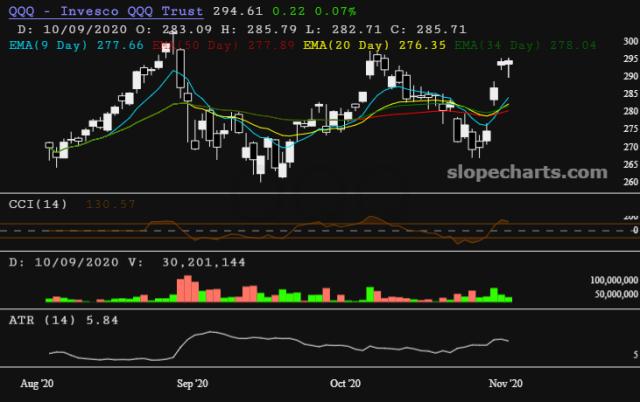This screenshot has width=640, height=402.
Task: Click the tallest red volume bar in September
Action: point(188,289)
